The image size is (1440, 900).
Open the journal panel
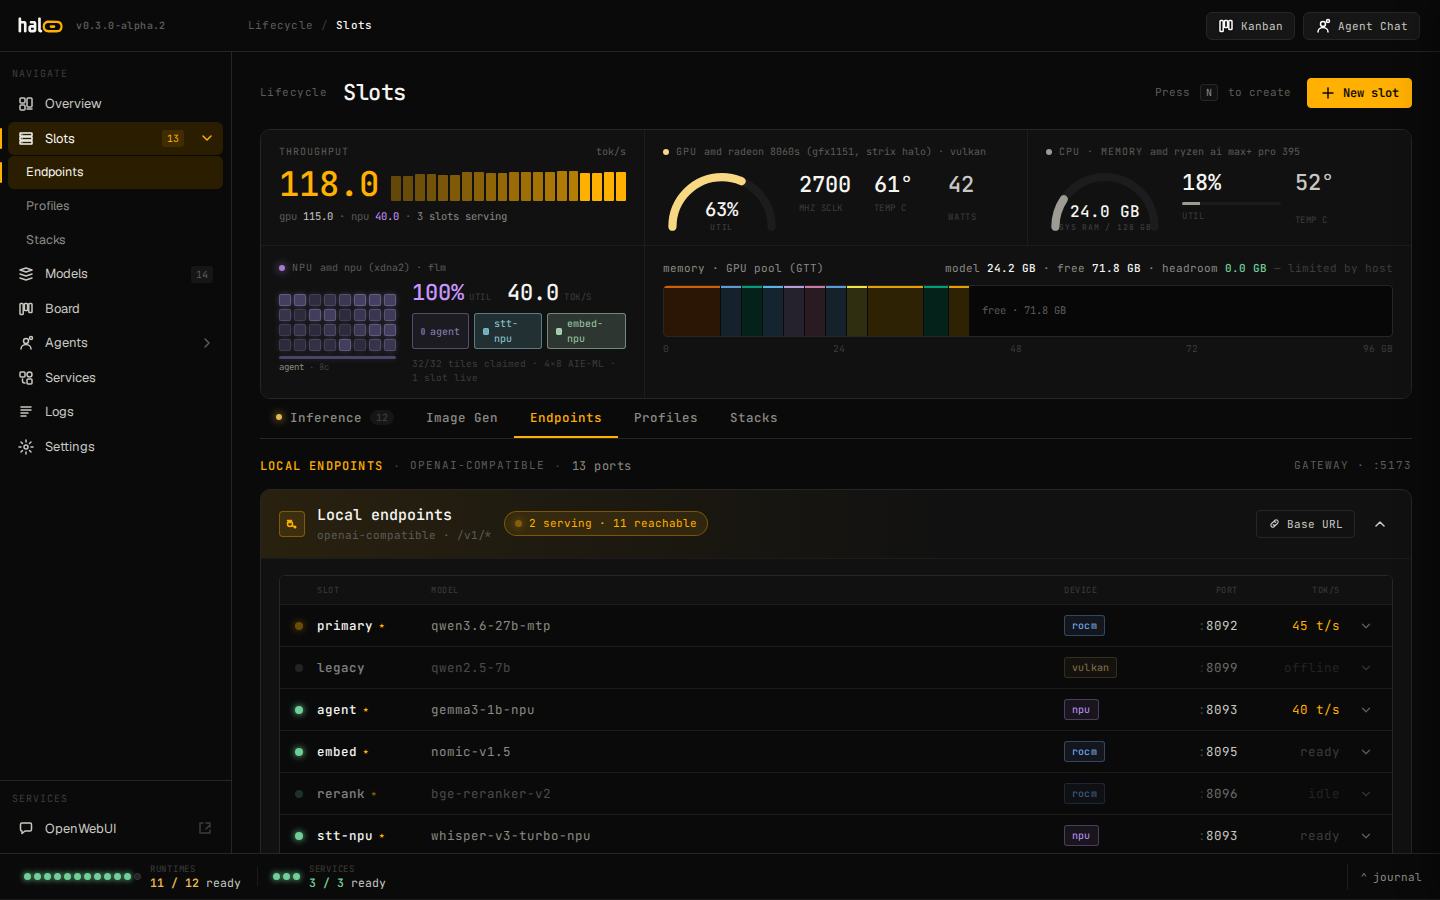click(x=1391, y=877)
